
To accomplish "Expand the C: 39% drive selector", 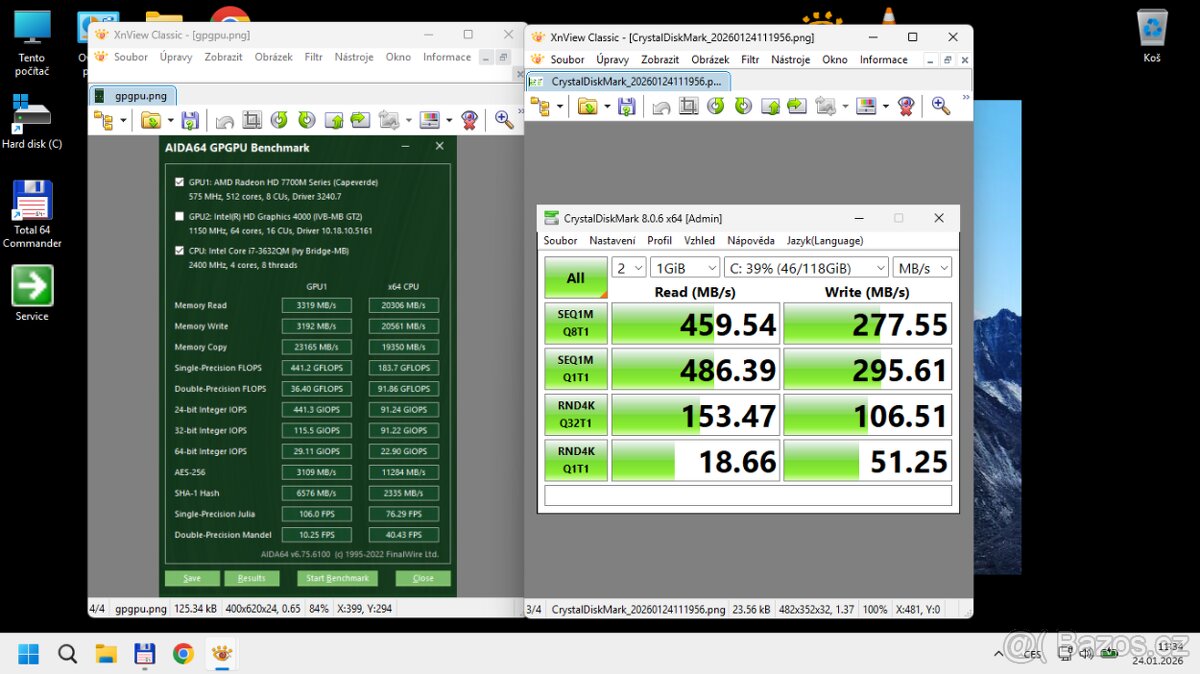I will point(806,268).
